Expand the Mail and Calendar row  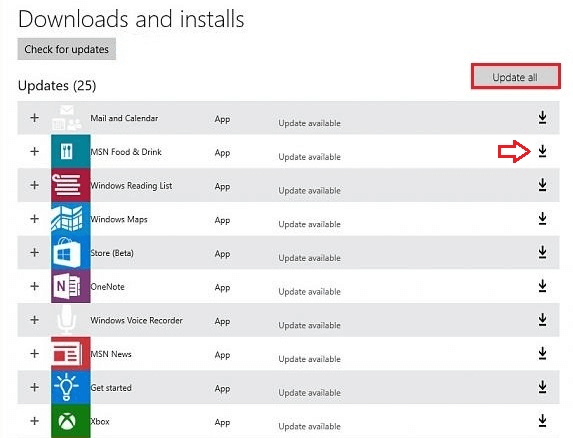(34, 118)
